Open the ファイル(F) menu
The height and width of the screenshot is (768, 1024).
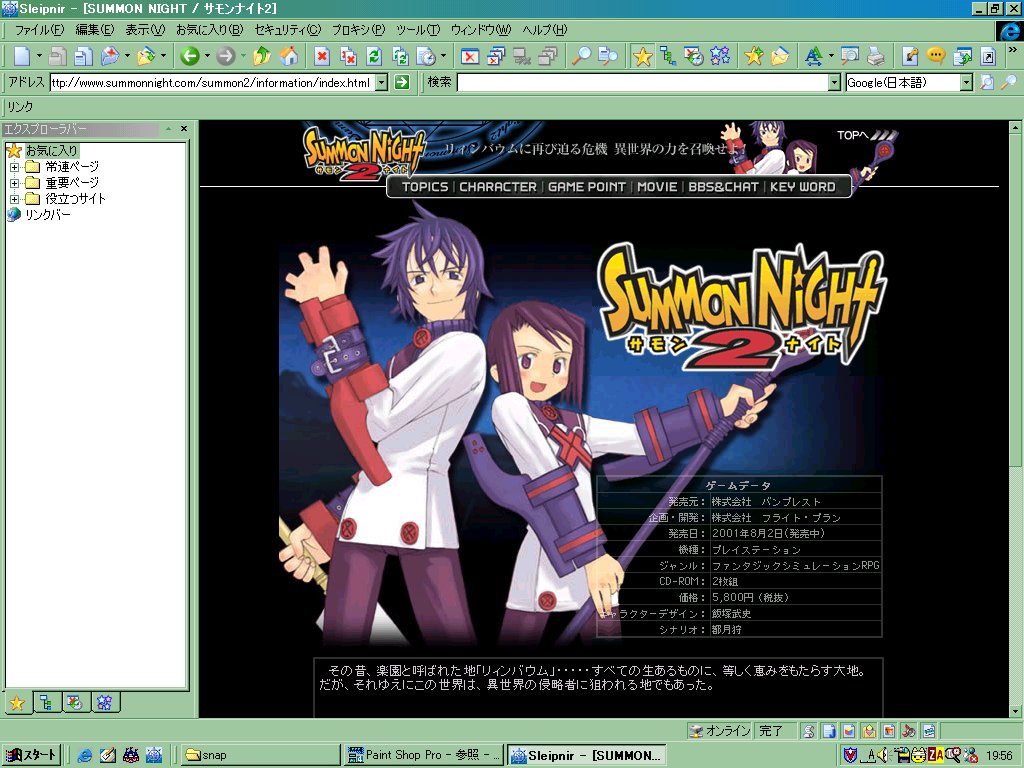coord(39,29)
